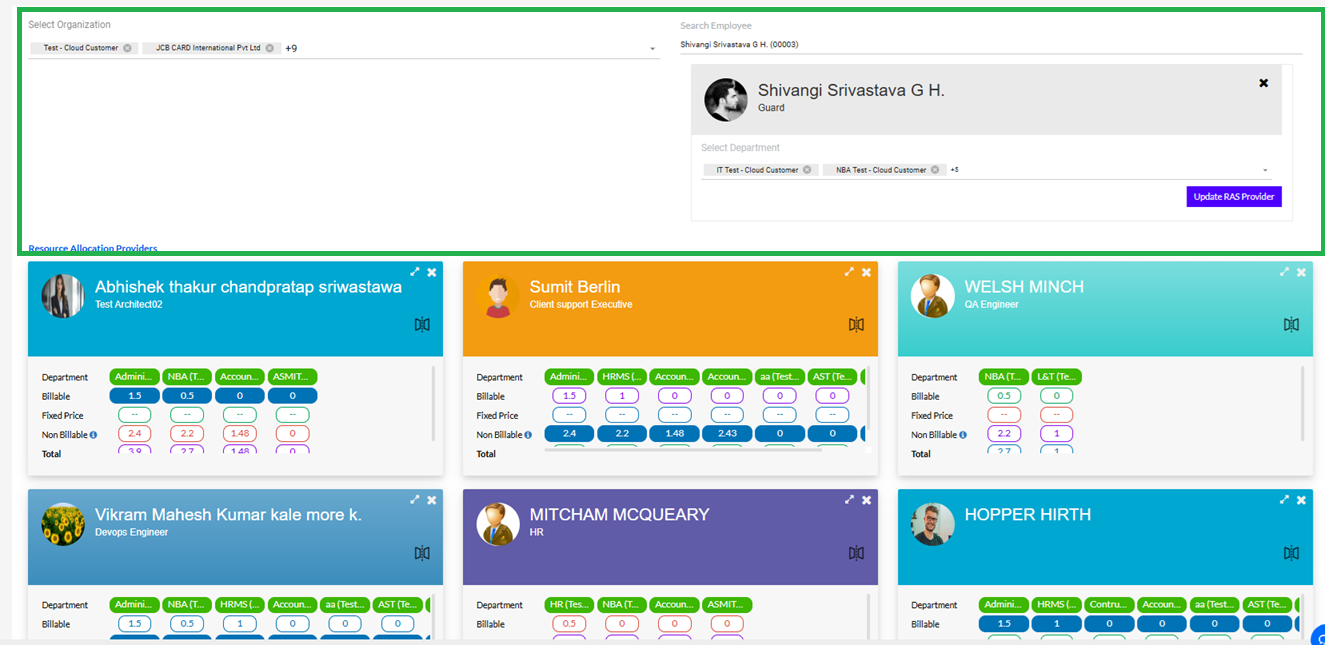Show the +9 more selected organizations
The image size is (1325, 645).
click(291, 48)
